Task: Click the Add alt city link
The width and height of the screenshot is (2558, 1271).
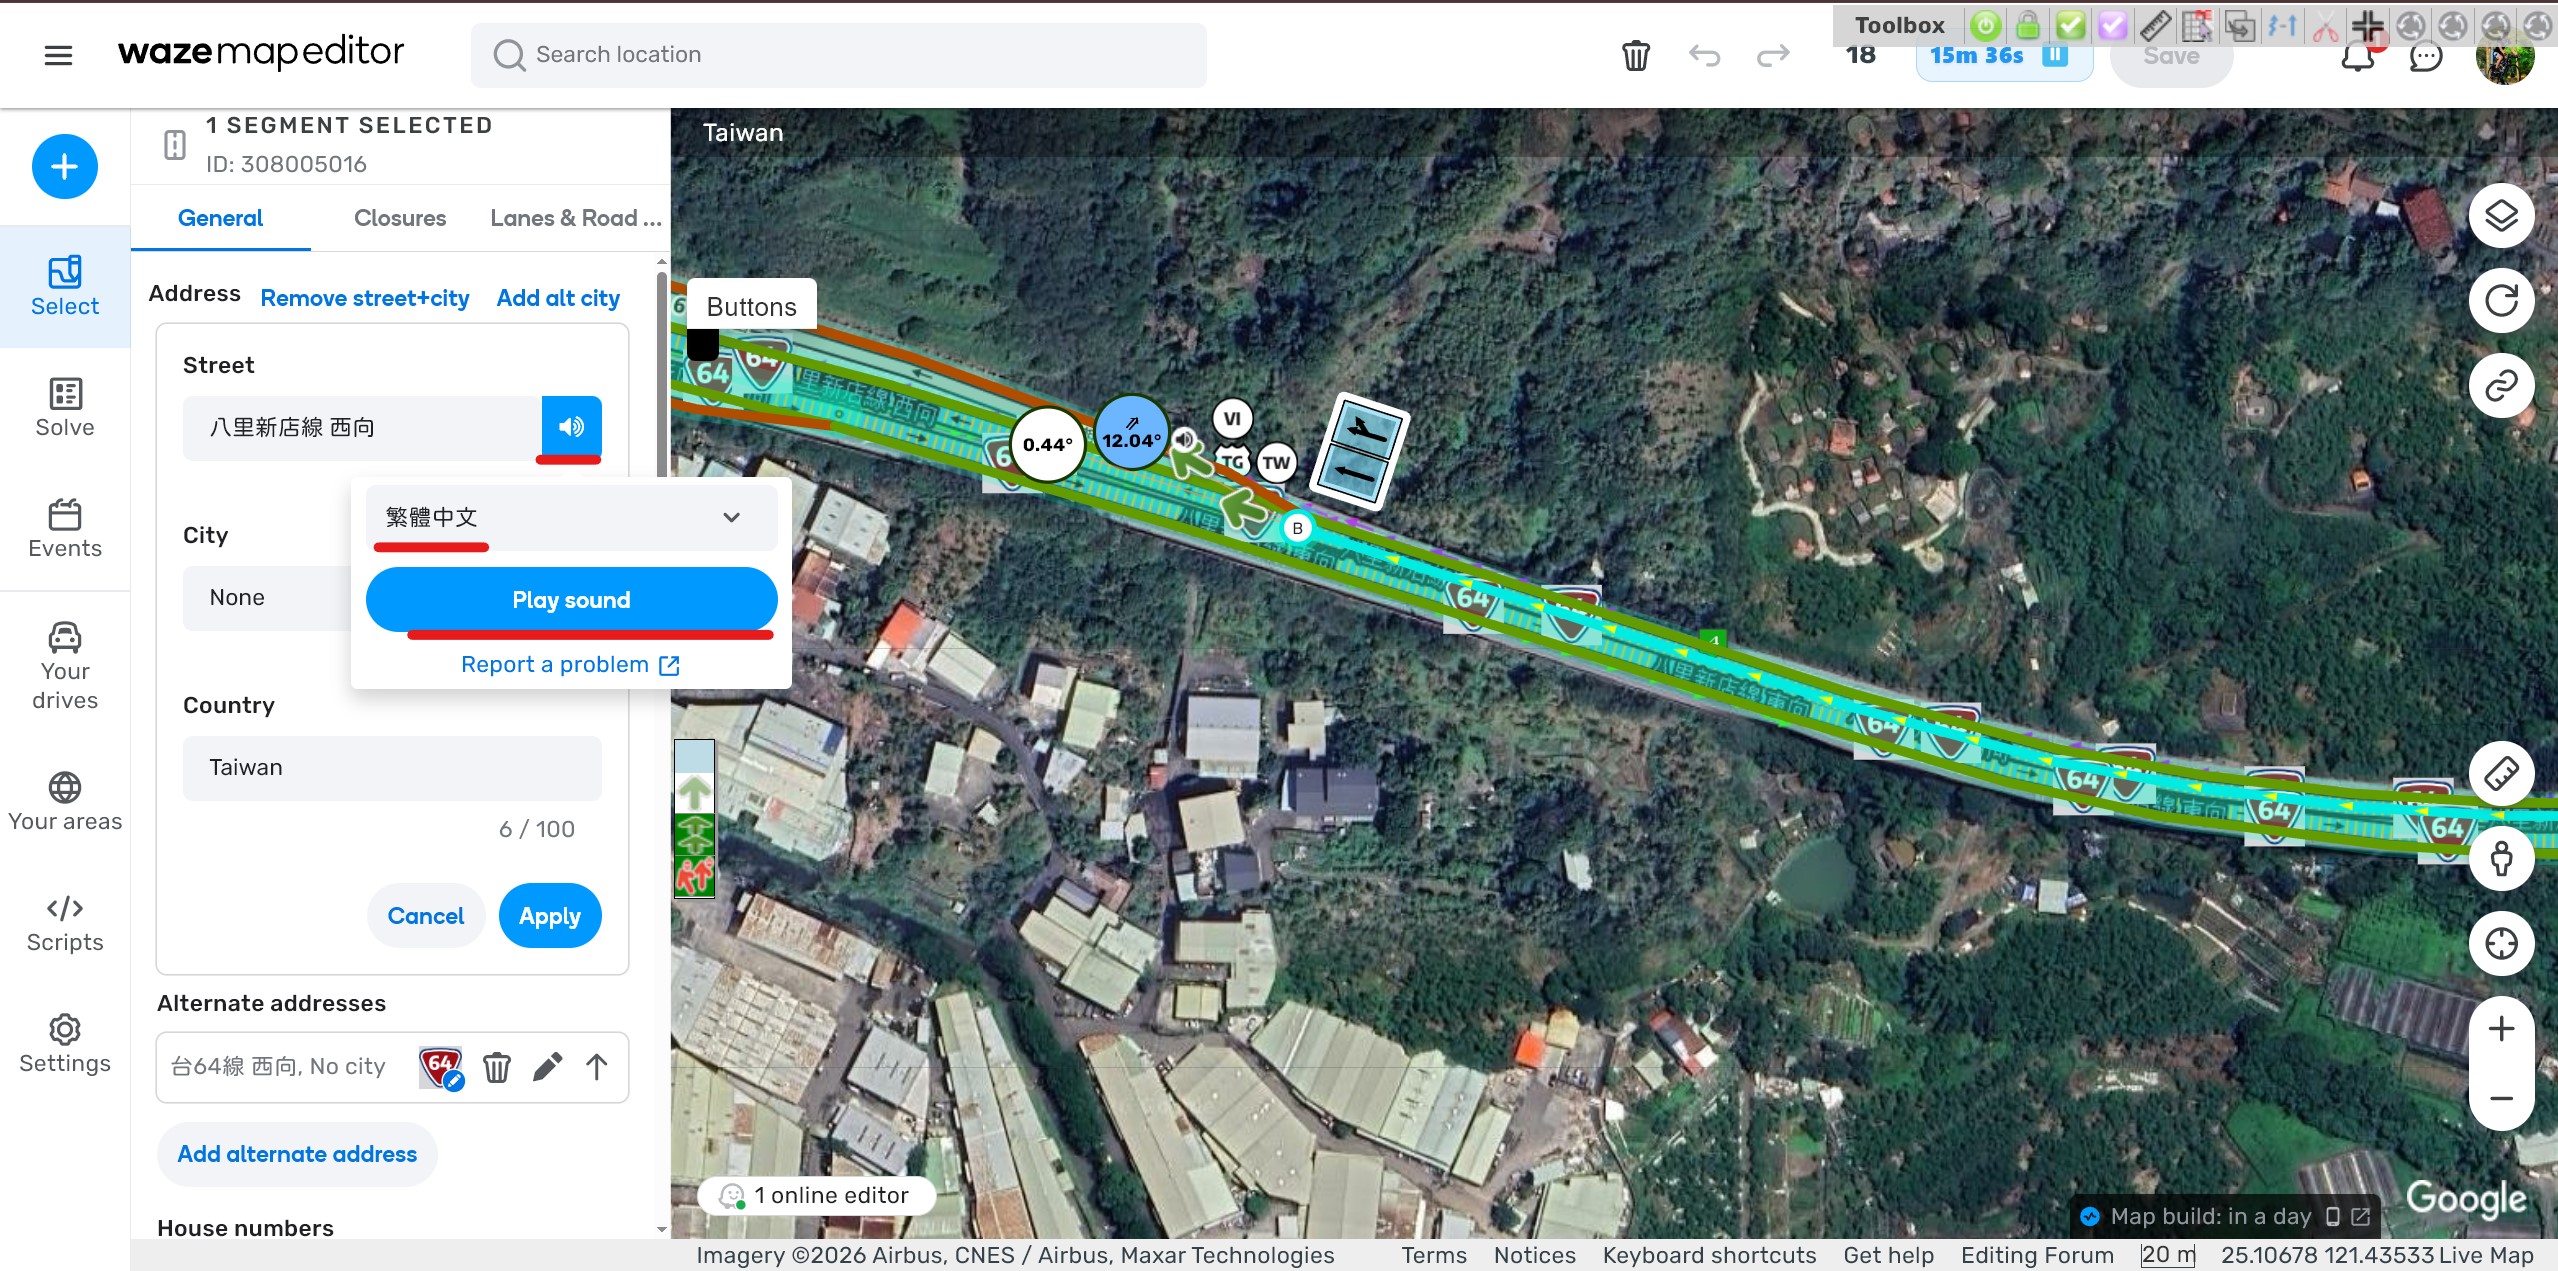Action: click(x=557, y=298)
